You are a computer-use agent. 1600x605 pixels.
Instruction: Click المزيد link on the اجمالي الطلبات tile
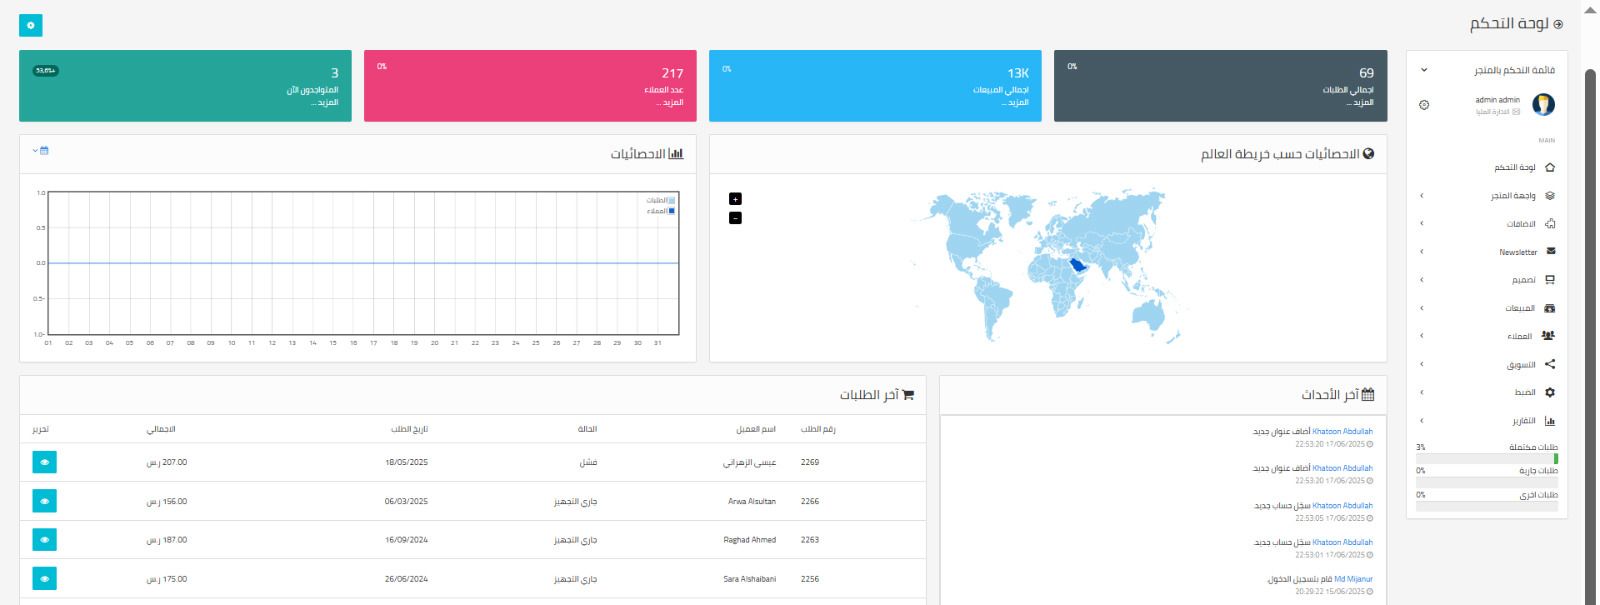pyautogui.click(x=1362, y=103)
